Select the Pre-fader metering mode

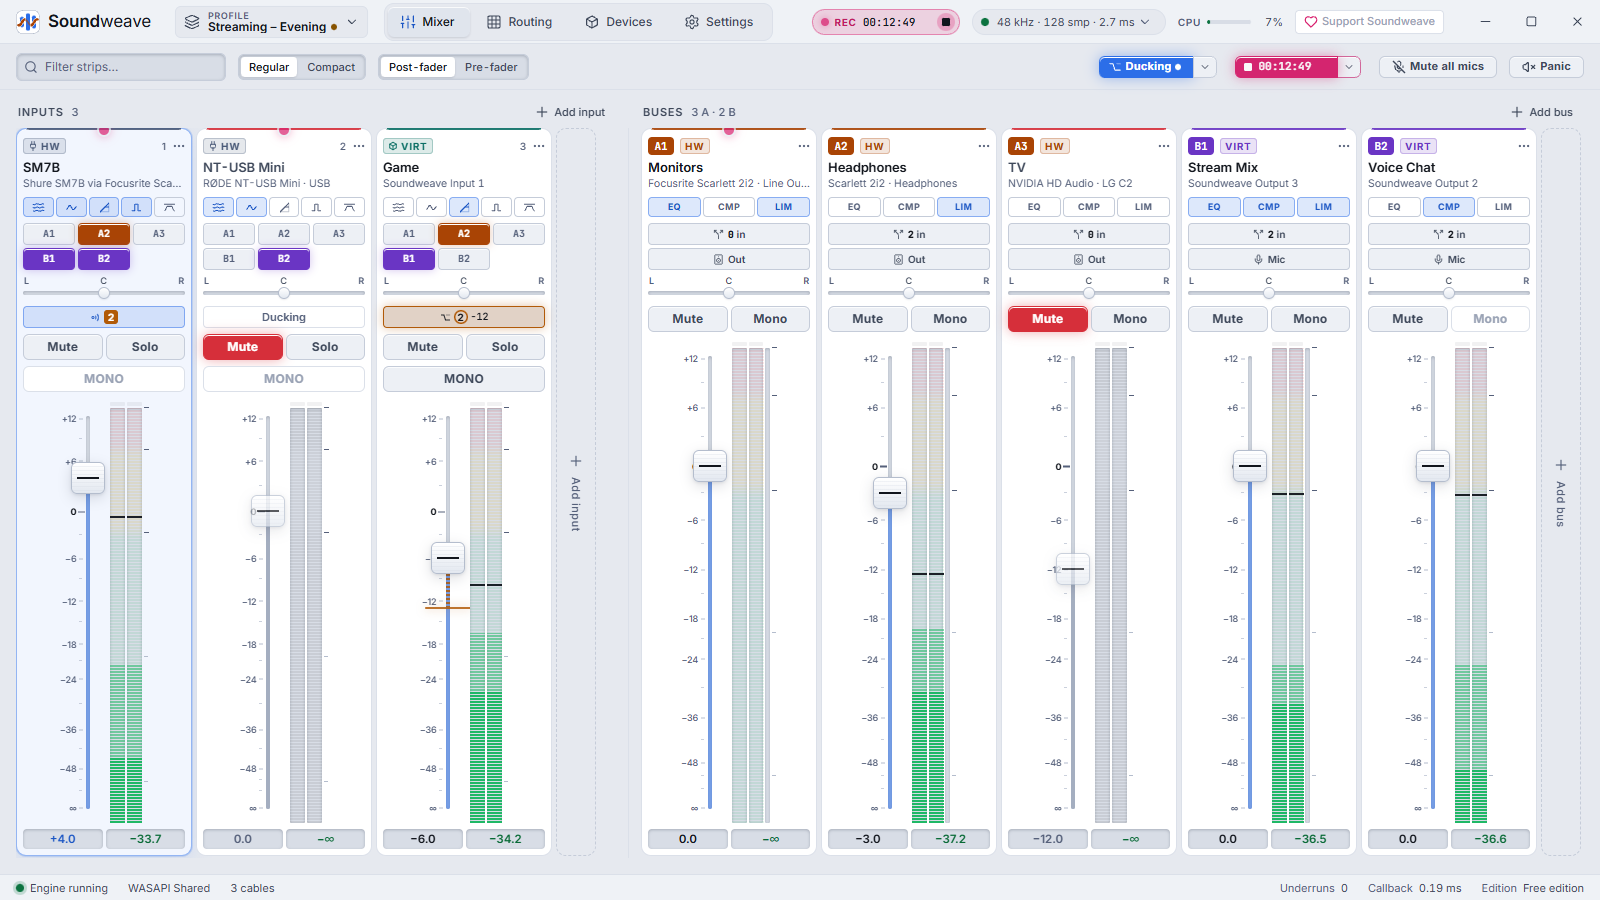491,67
